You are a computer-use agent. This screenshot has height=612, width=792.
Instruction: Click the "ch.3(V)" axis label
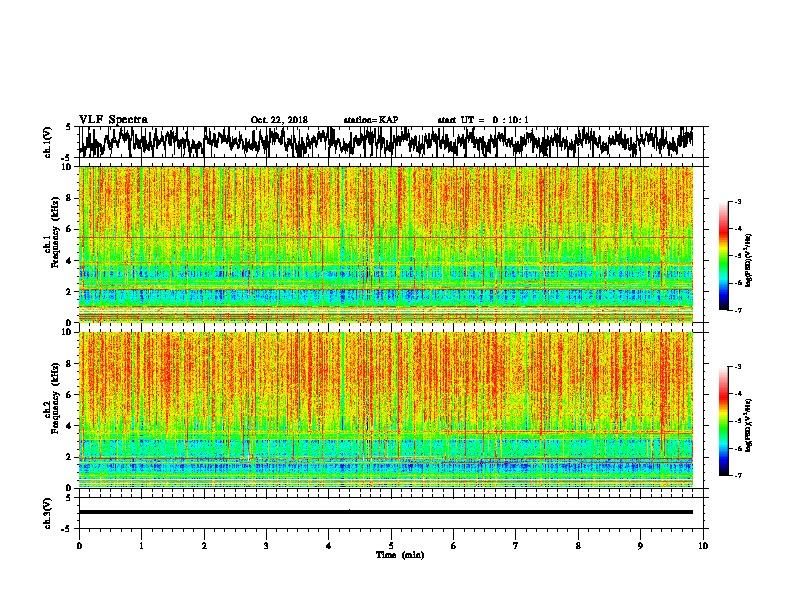click(x=48, y=513)
